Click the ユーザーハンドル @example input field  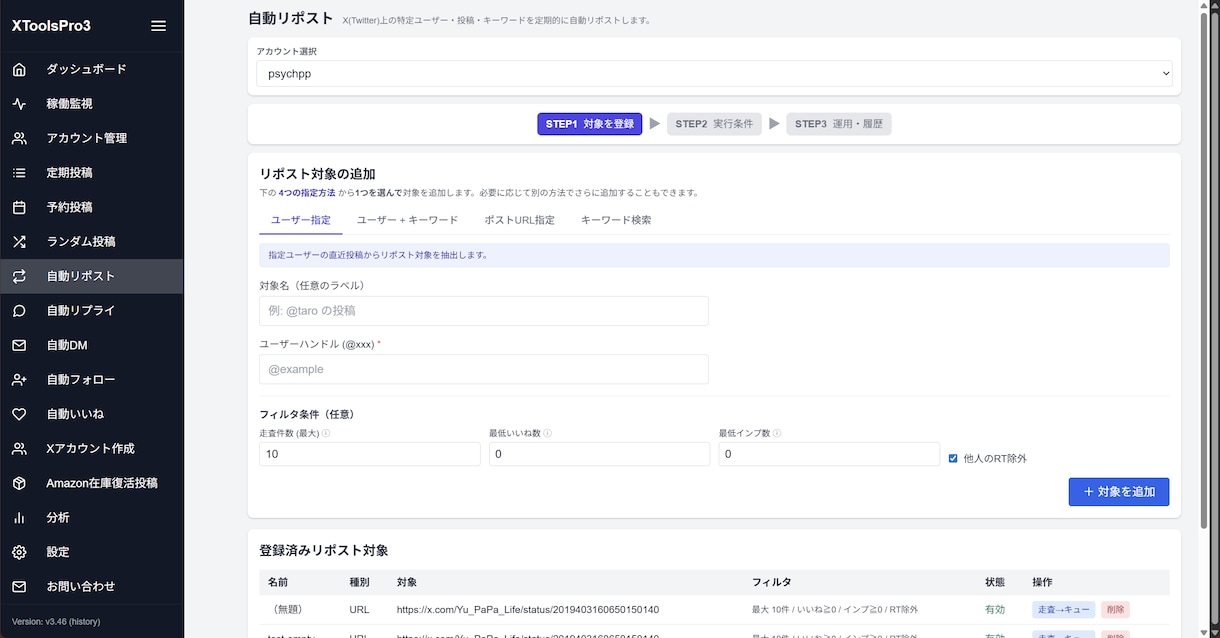(484, 369)
